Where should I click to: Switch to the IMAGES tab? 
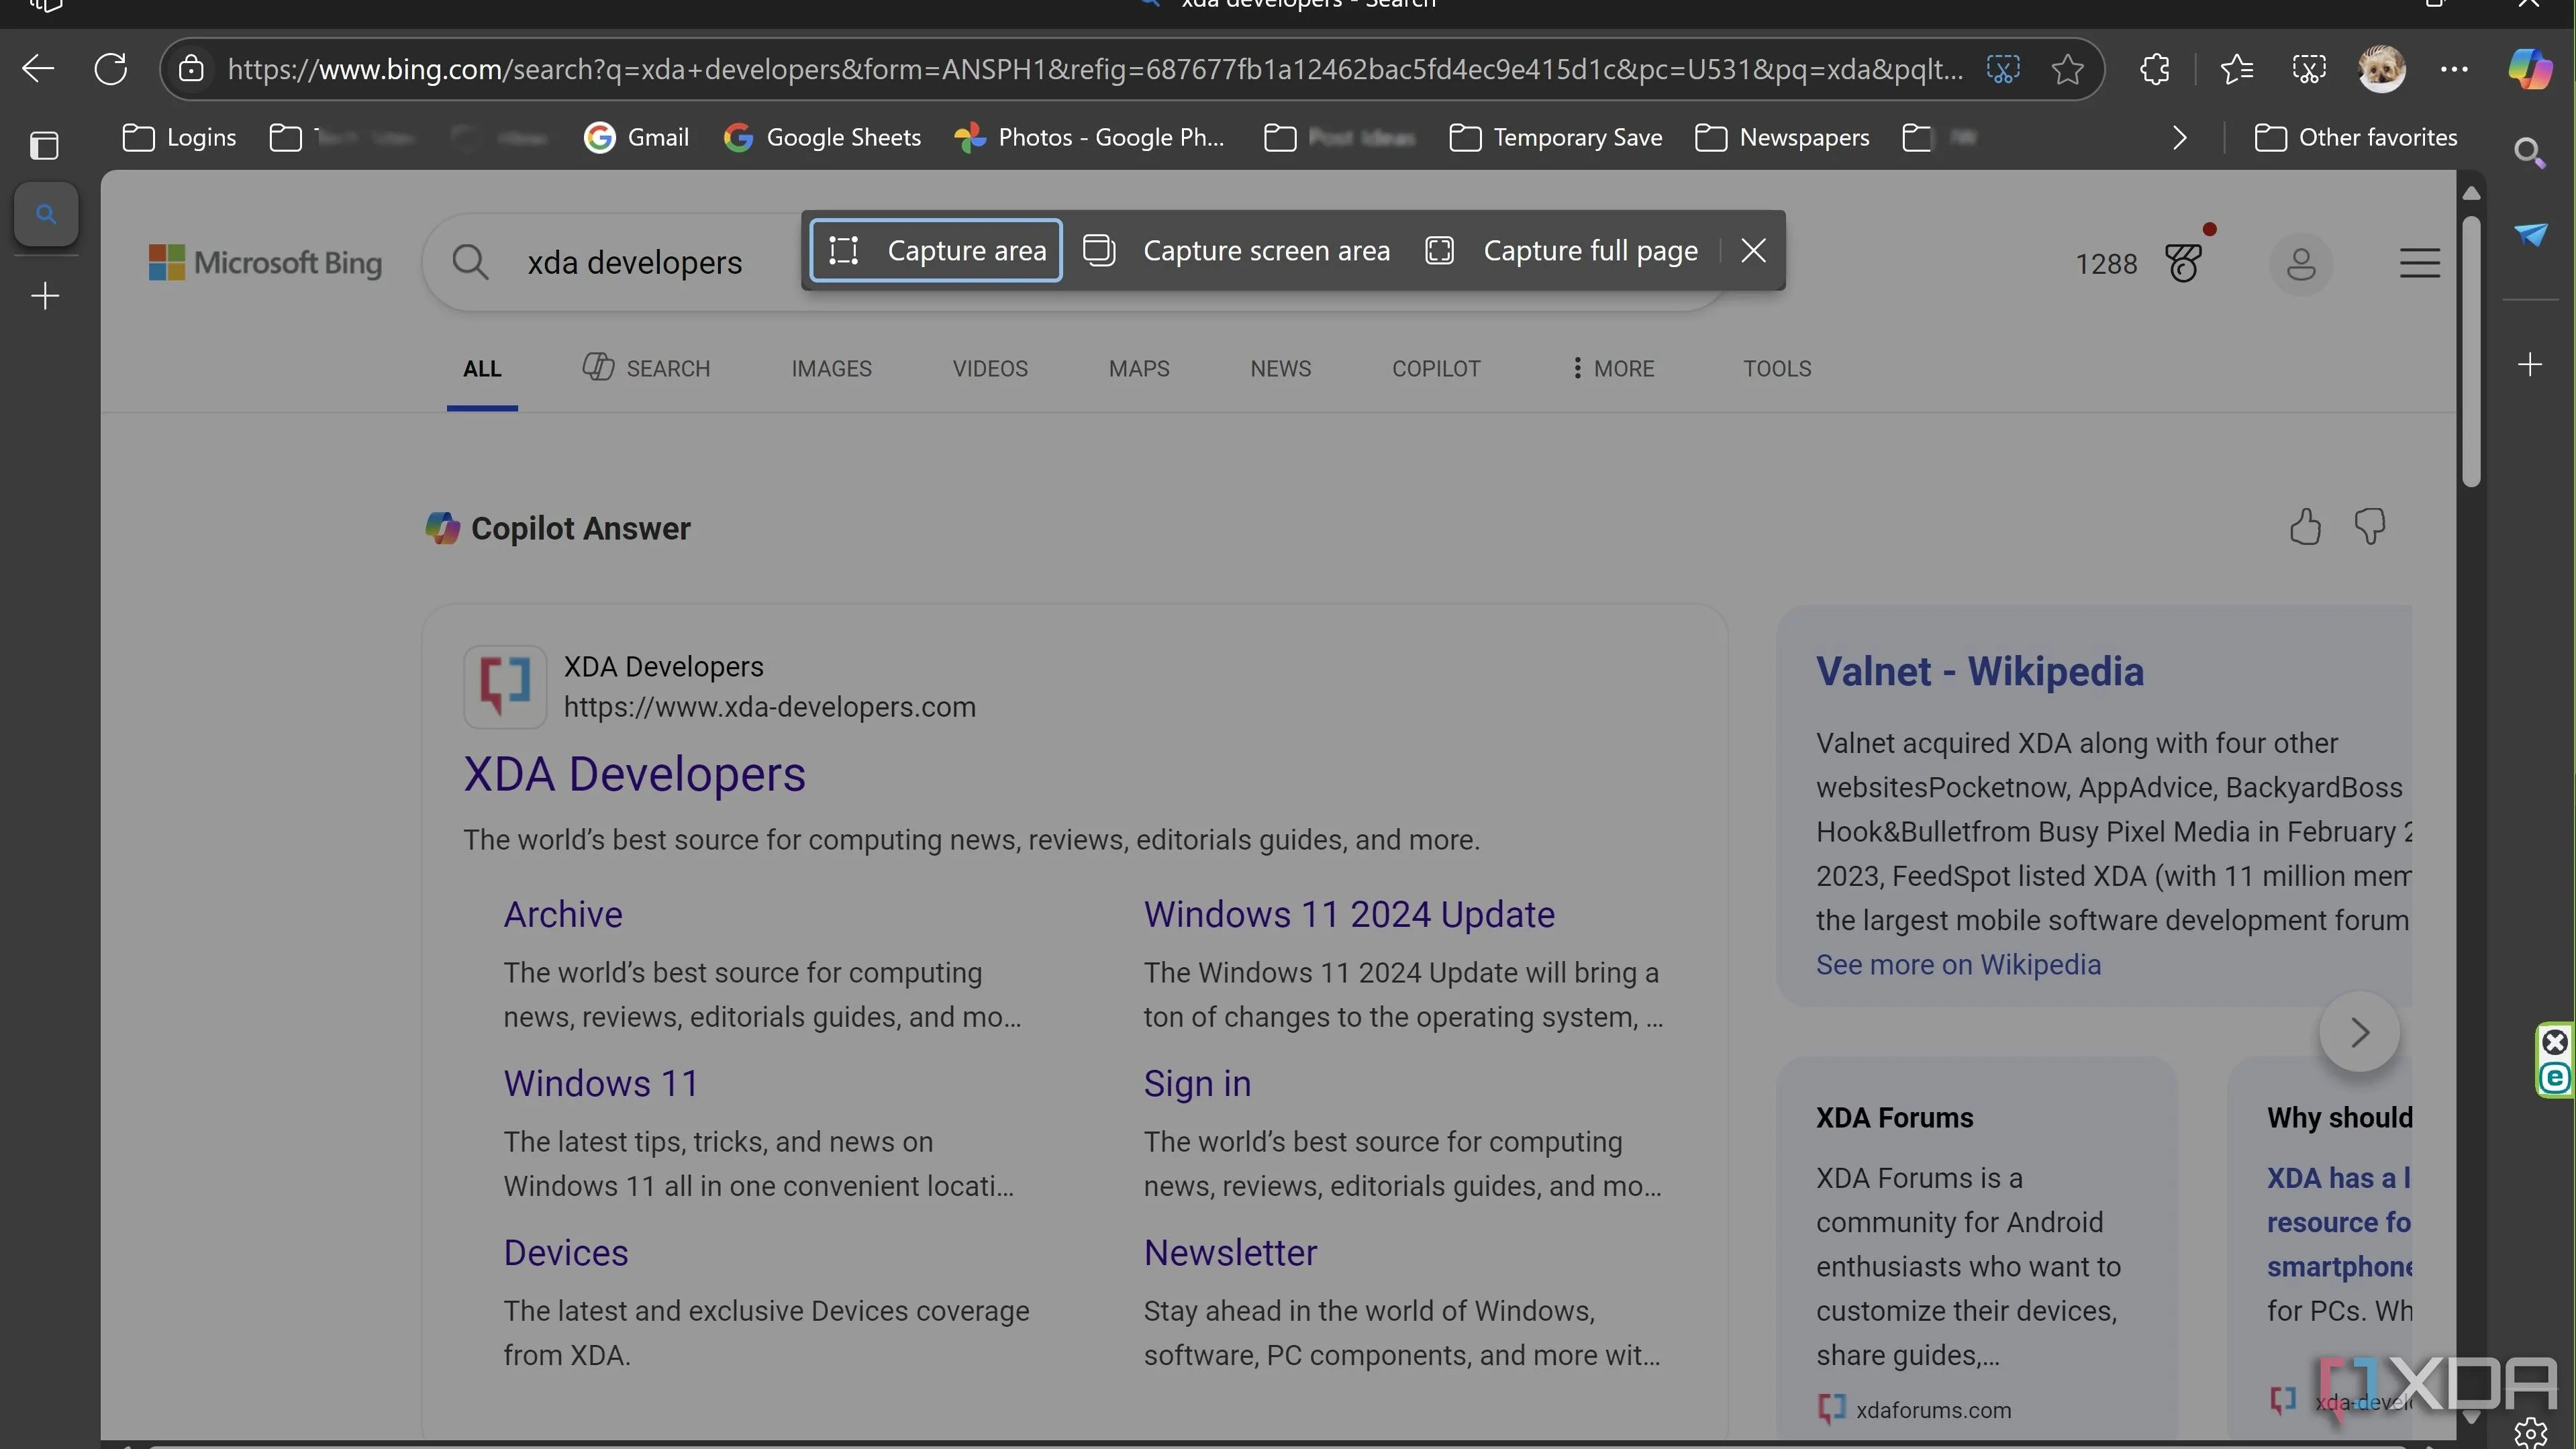(x=831, y=369)
